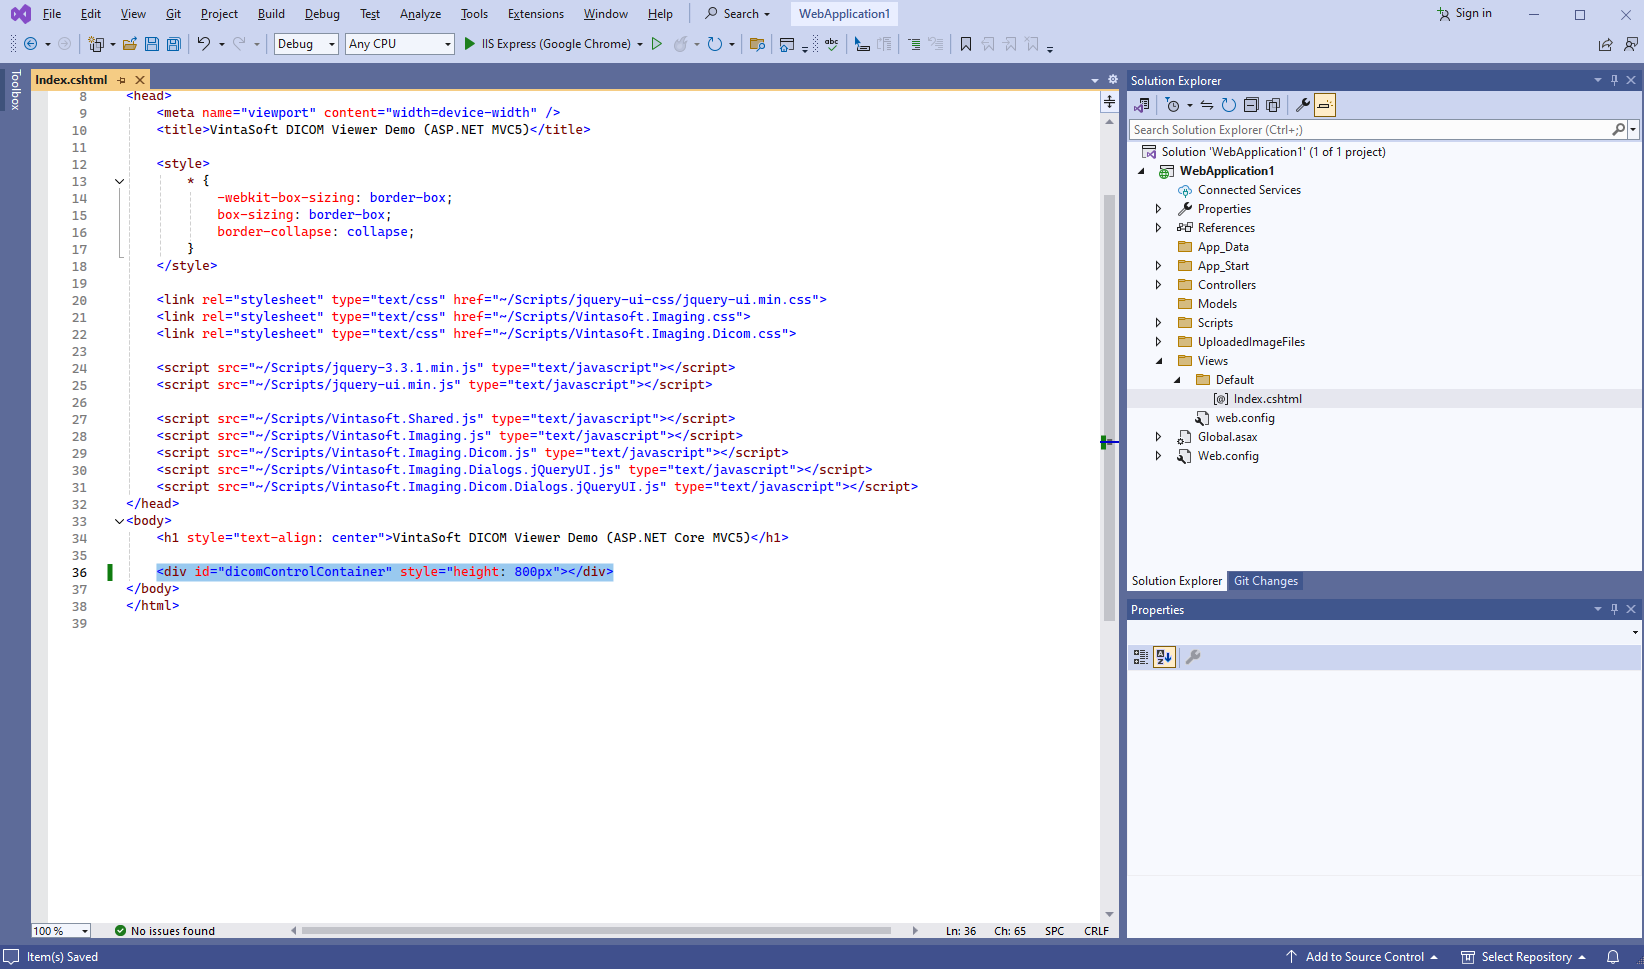The image size is (1644, 969).
Task: Click Sync with Active Document icon
Action: [x=1207, y=105]
